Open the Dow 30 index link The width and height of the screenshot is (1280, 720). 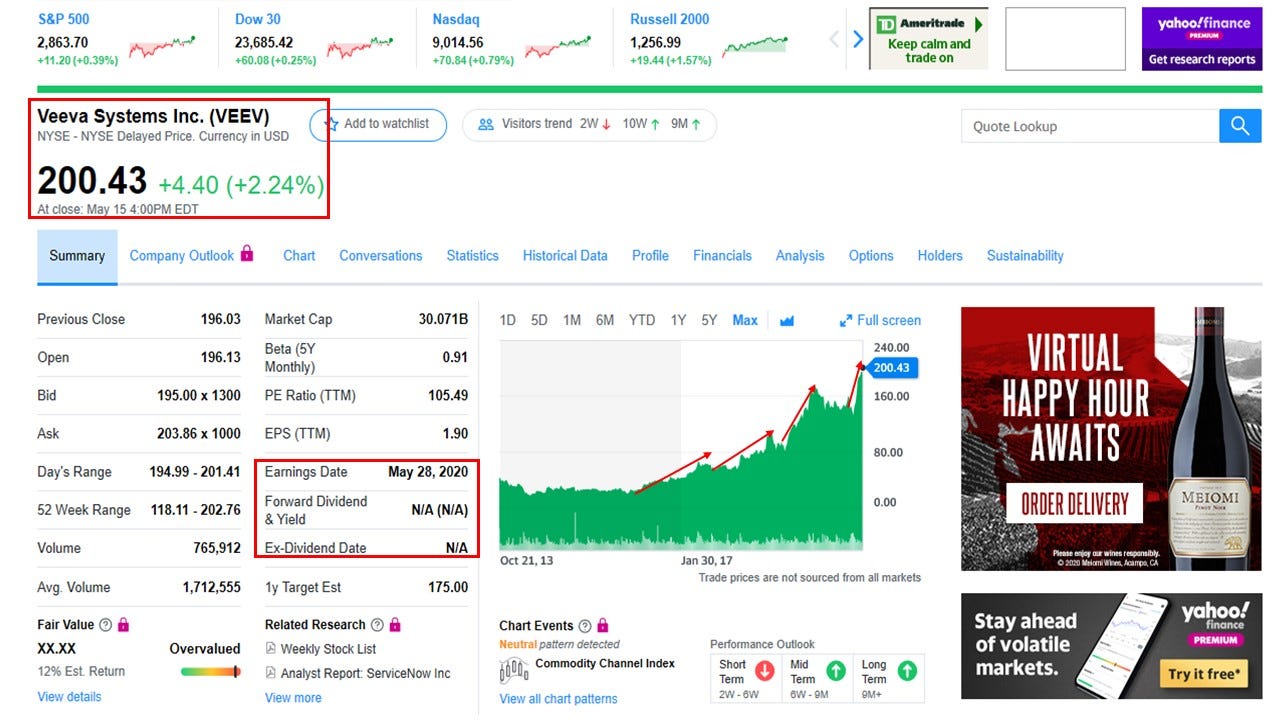point(258,19)
